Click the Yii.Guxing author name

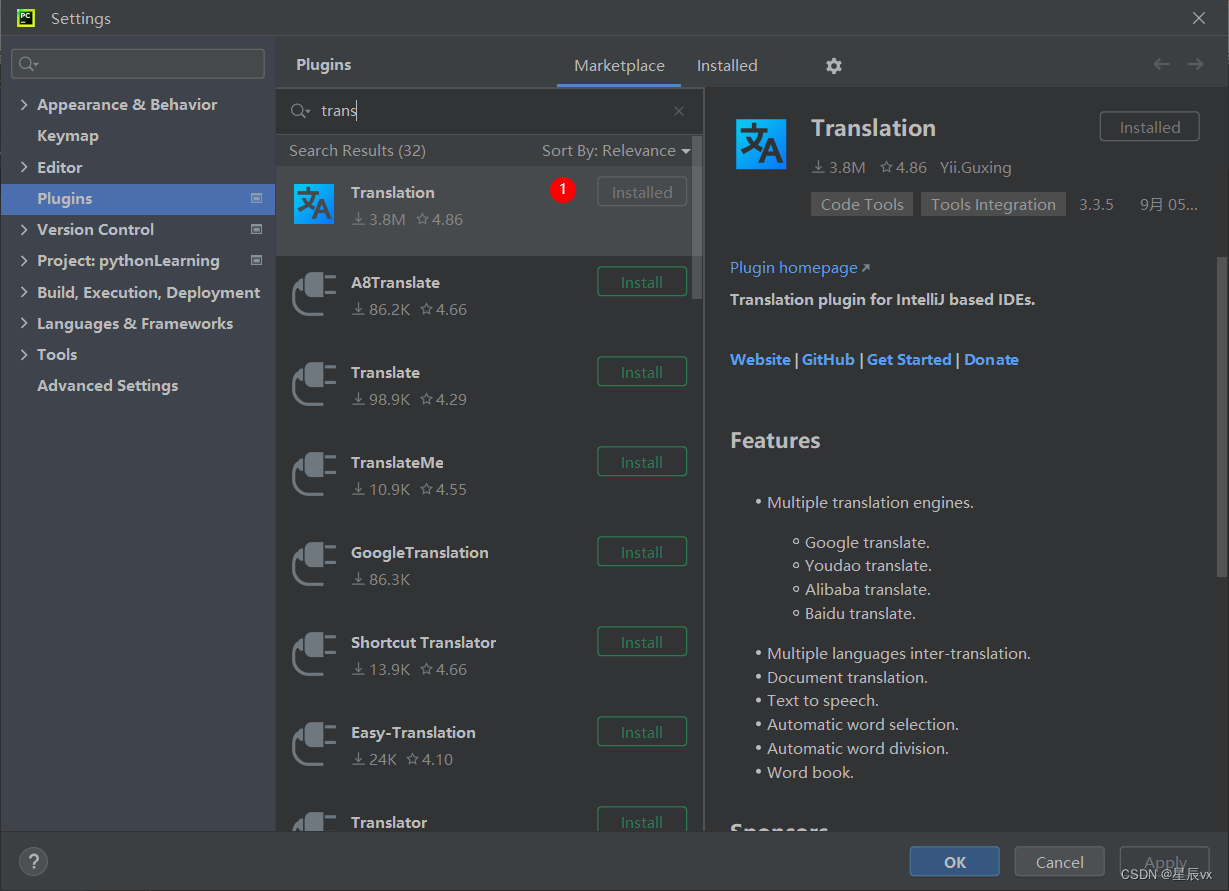point(975,167)
